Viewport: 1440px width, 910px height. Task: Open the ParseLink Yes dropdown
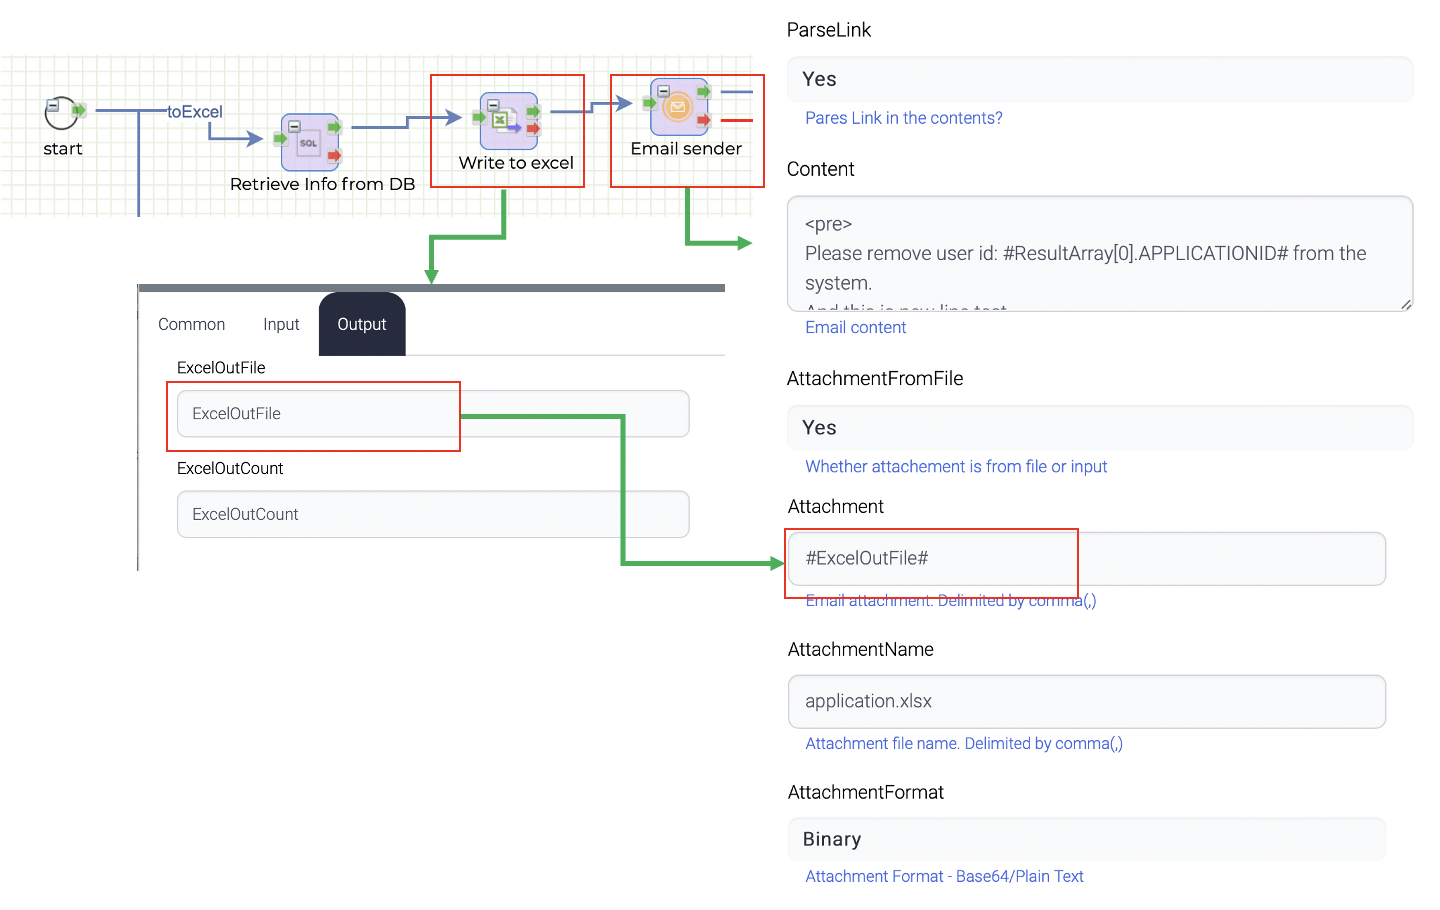tap(1100, 79)
